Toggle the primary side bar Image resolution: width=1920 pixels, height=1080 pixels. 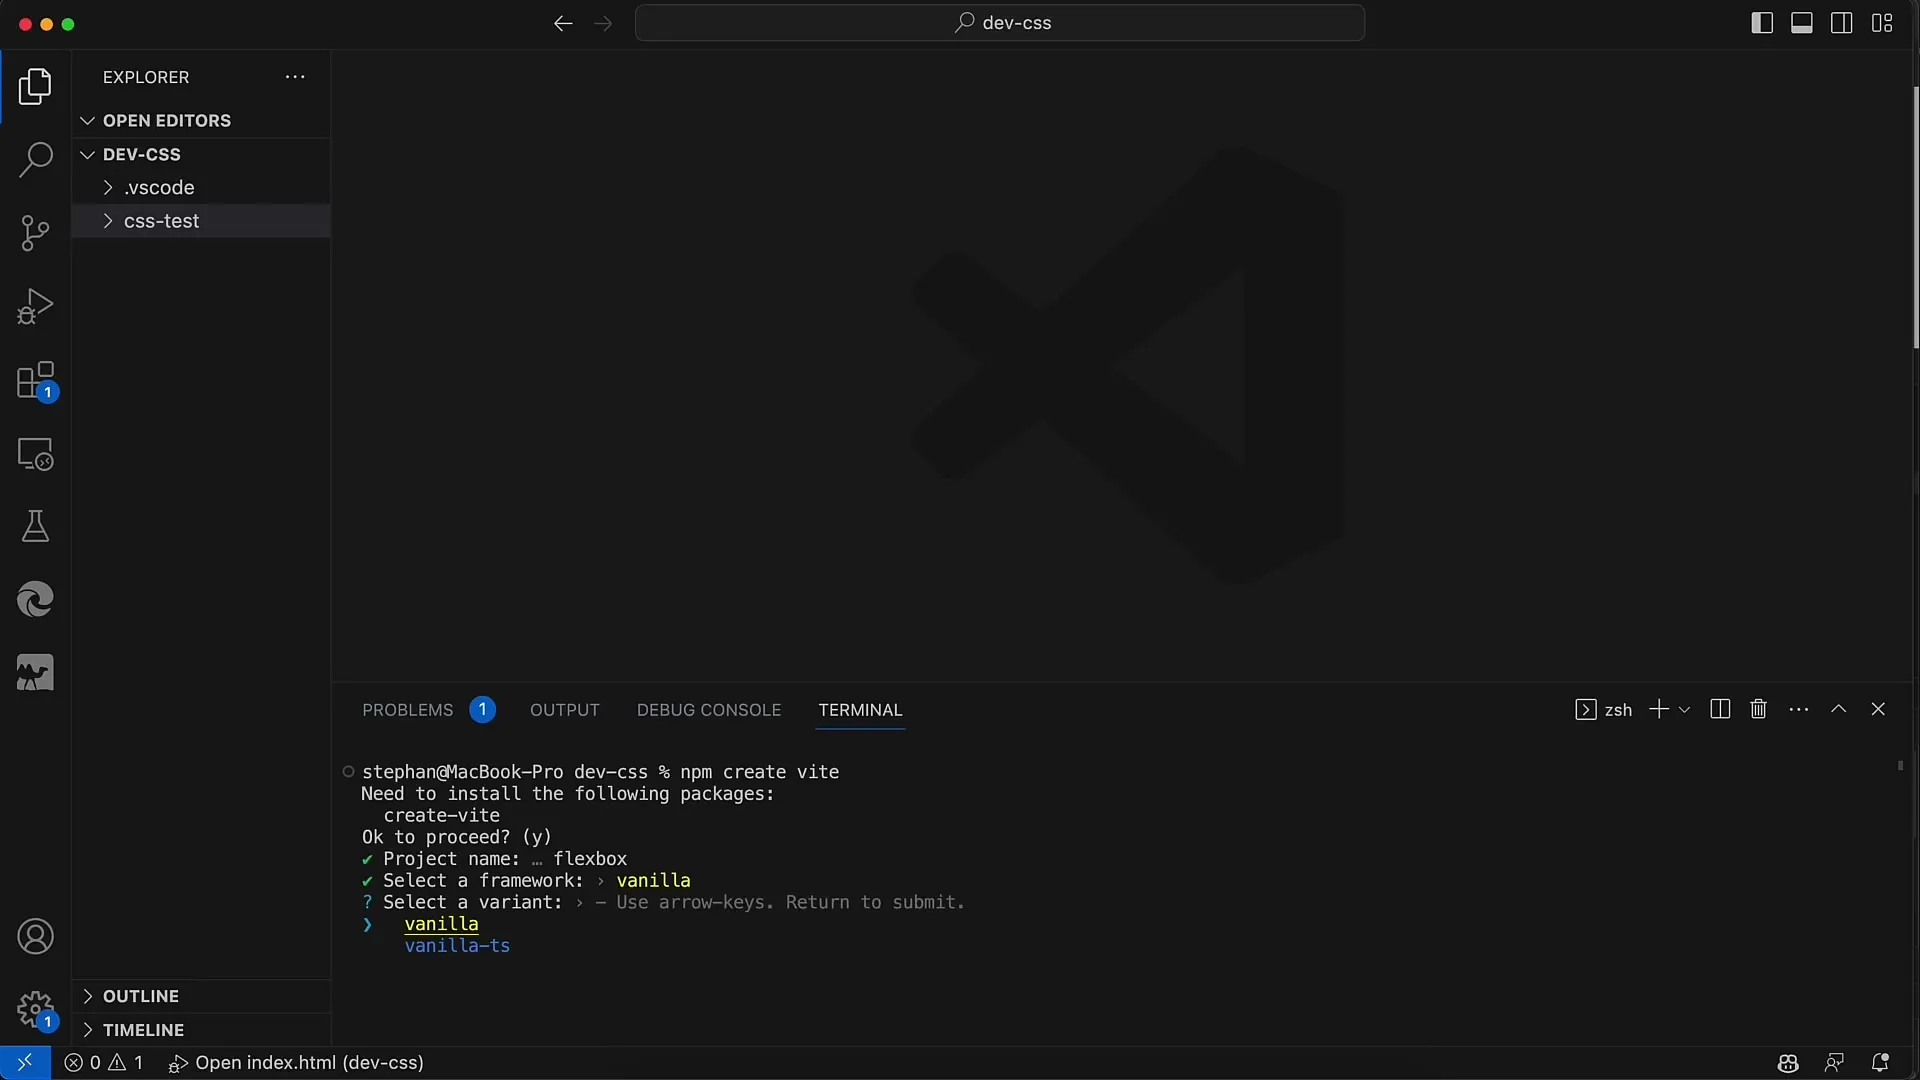(x=1762, y=23)
